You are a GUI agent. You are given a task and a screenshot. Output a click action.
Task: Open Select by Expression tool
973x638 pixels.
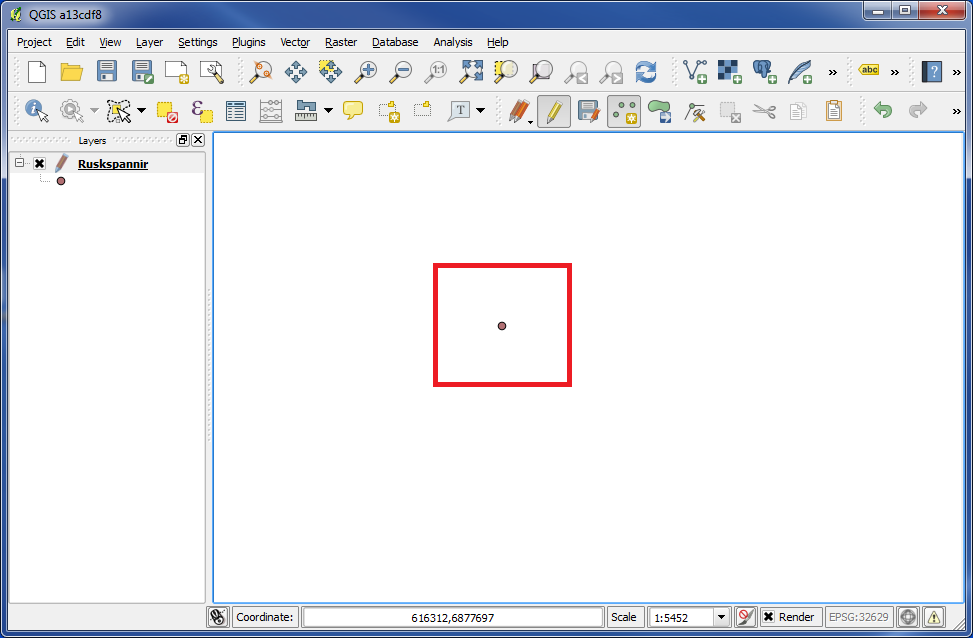pos(201,111)
